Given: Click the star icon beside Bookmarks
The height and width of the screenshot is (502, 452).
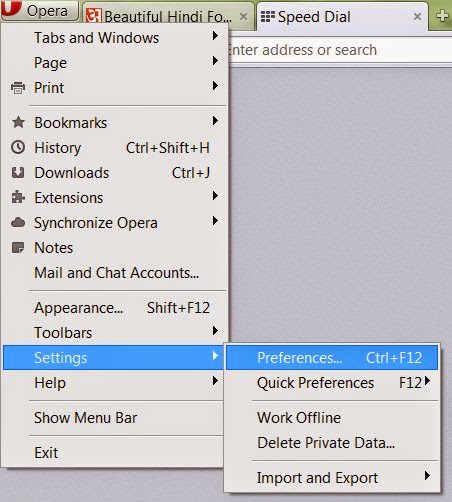Looking at the screenshot, I should [18, 122].
